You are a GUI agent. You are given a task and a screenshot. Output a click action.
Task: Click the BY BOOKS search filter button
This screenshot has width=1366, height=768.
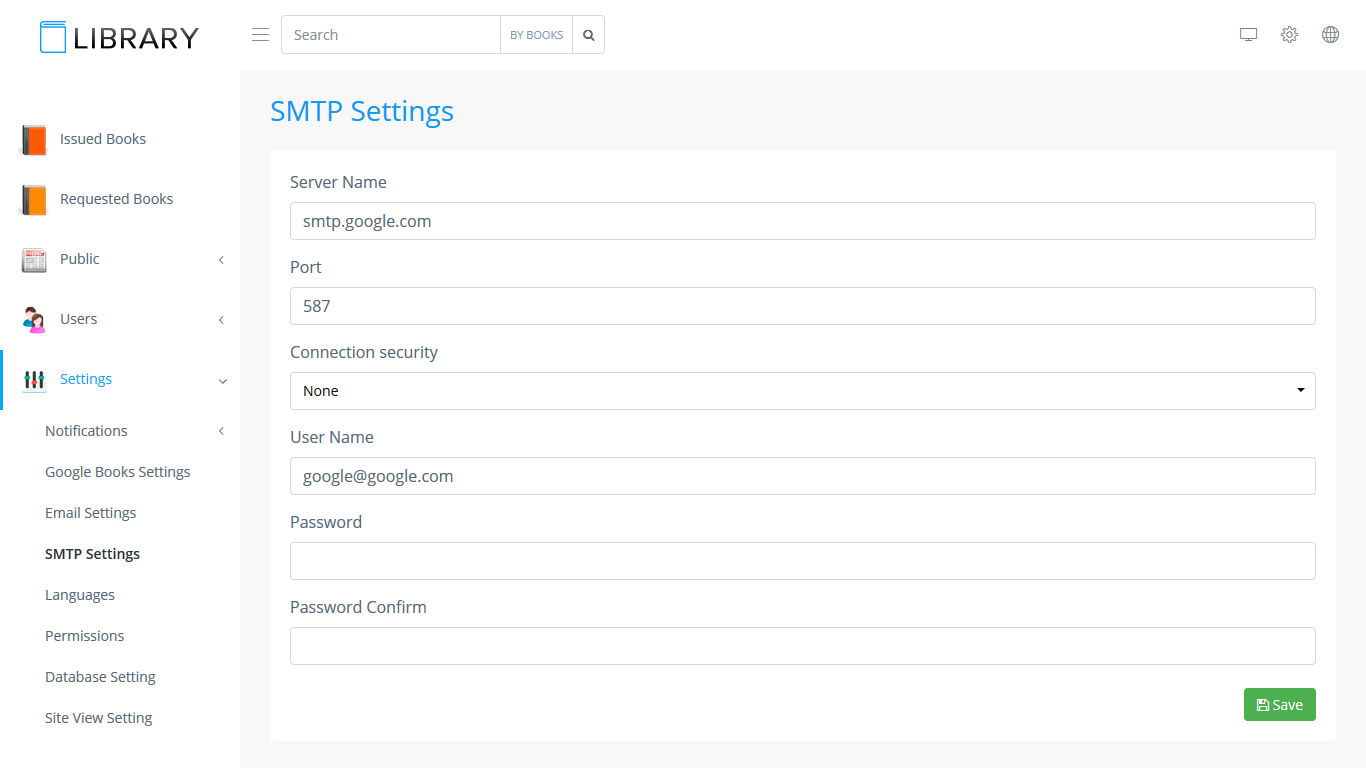[x=536, y=35]
